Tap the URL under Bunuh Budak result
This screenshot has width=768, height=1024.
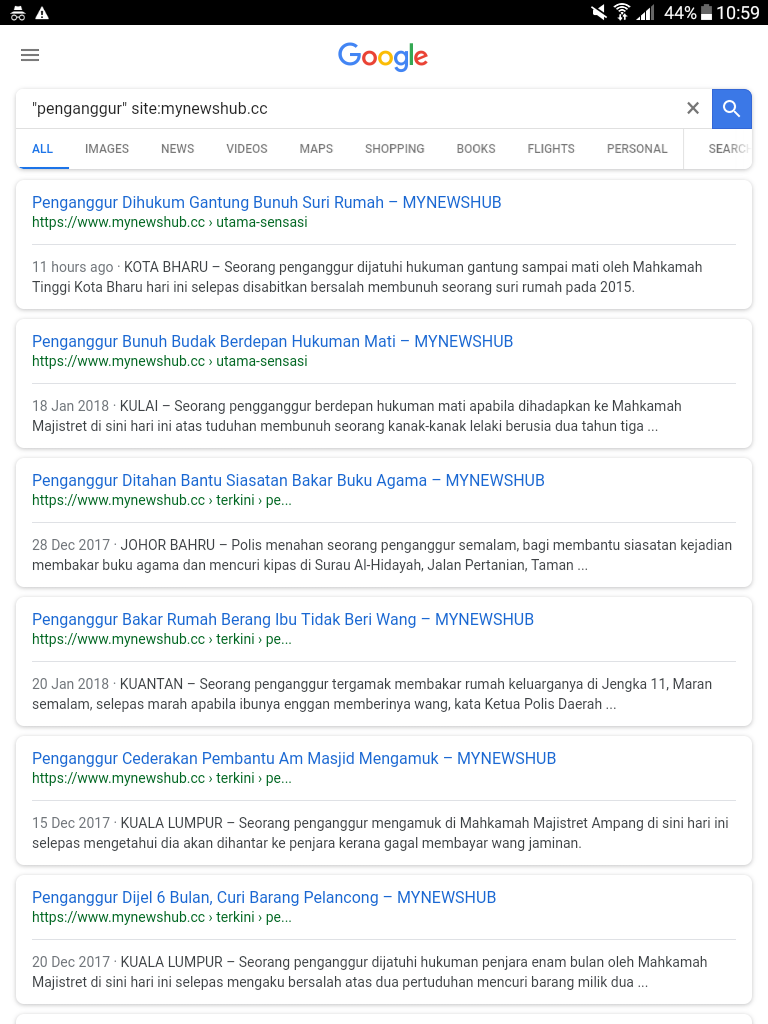pyautogui.click(x=170, y=361)
